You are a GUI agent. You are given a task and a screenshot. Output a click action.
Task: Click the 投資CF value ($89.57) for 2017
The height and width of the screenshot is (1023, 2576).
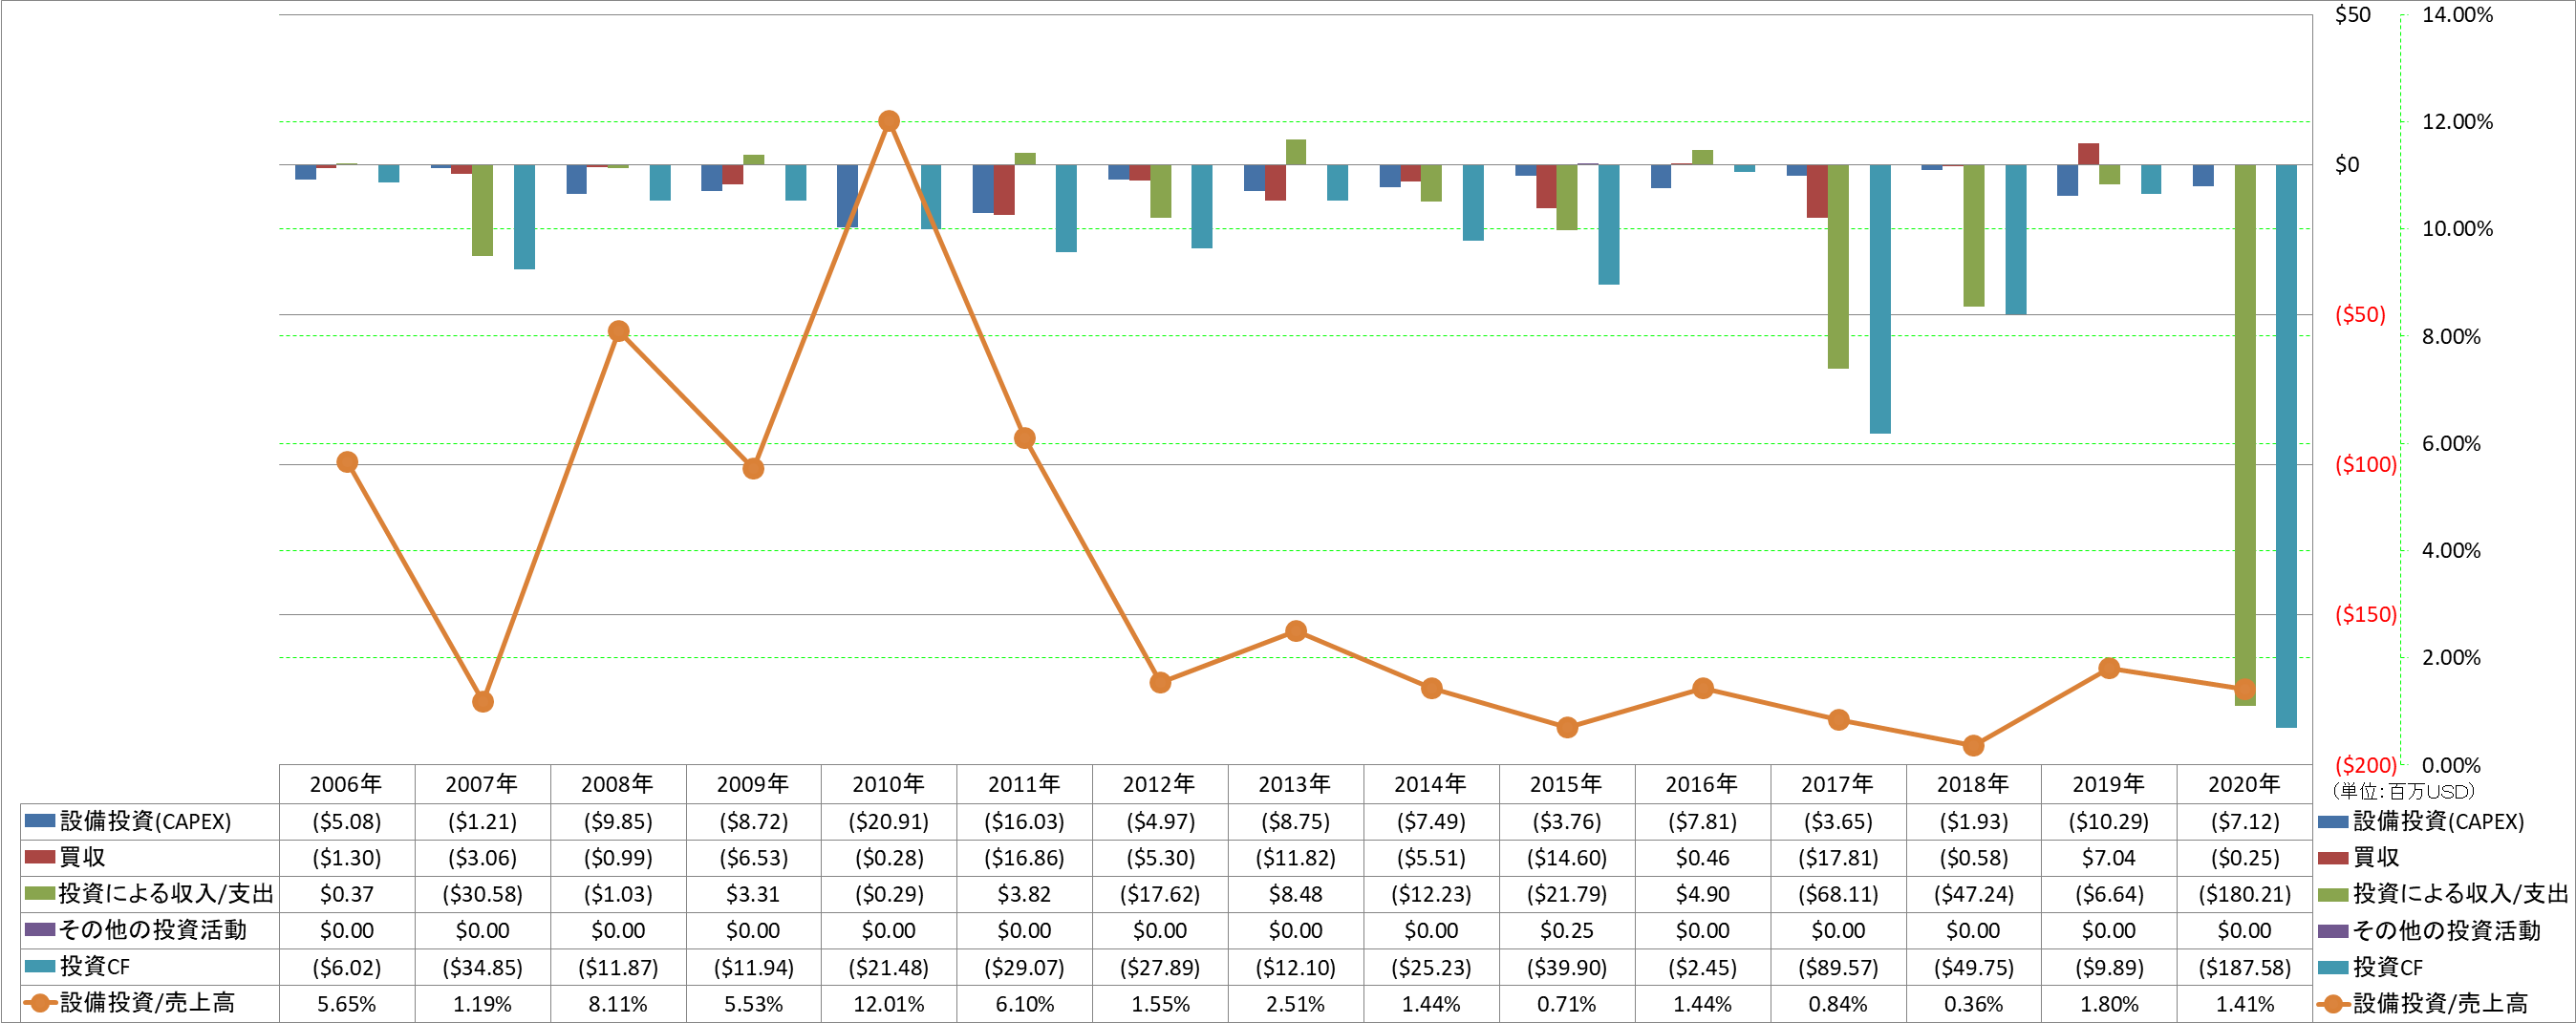[x=1837, y=967]
